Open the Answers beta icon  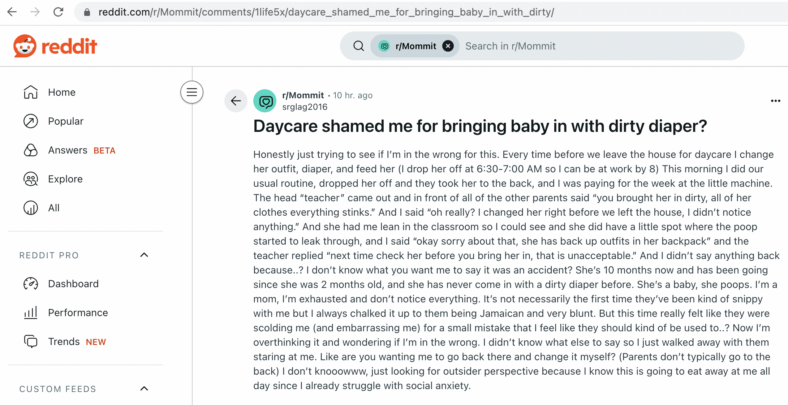point(31,150)
